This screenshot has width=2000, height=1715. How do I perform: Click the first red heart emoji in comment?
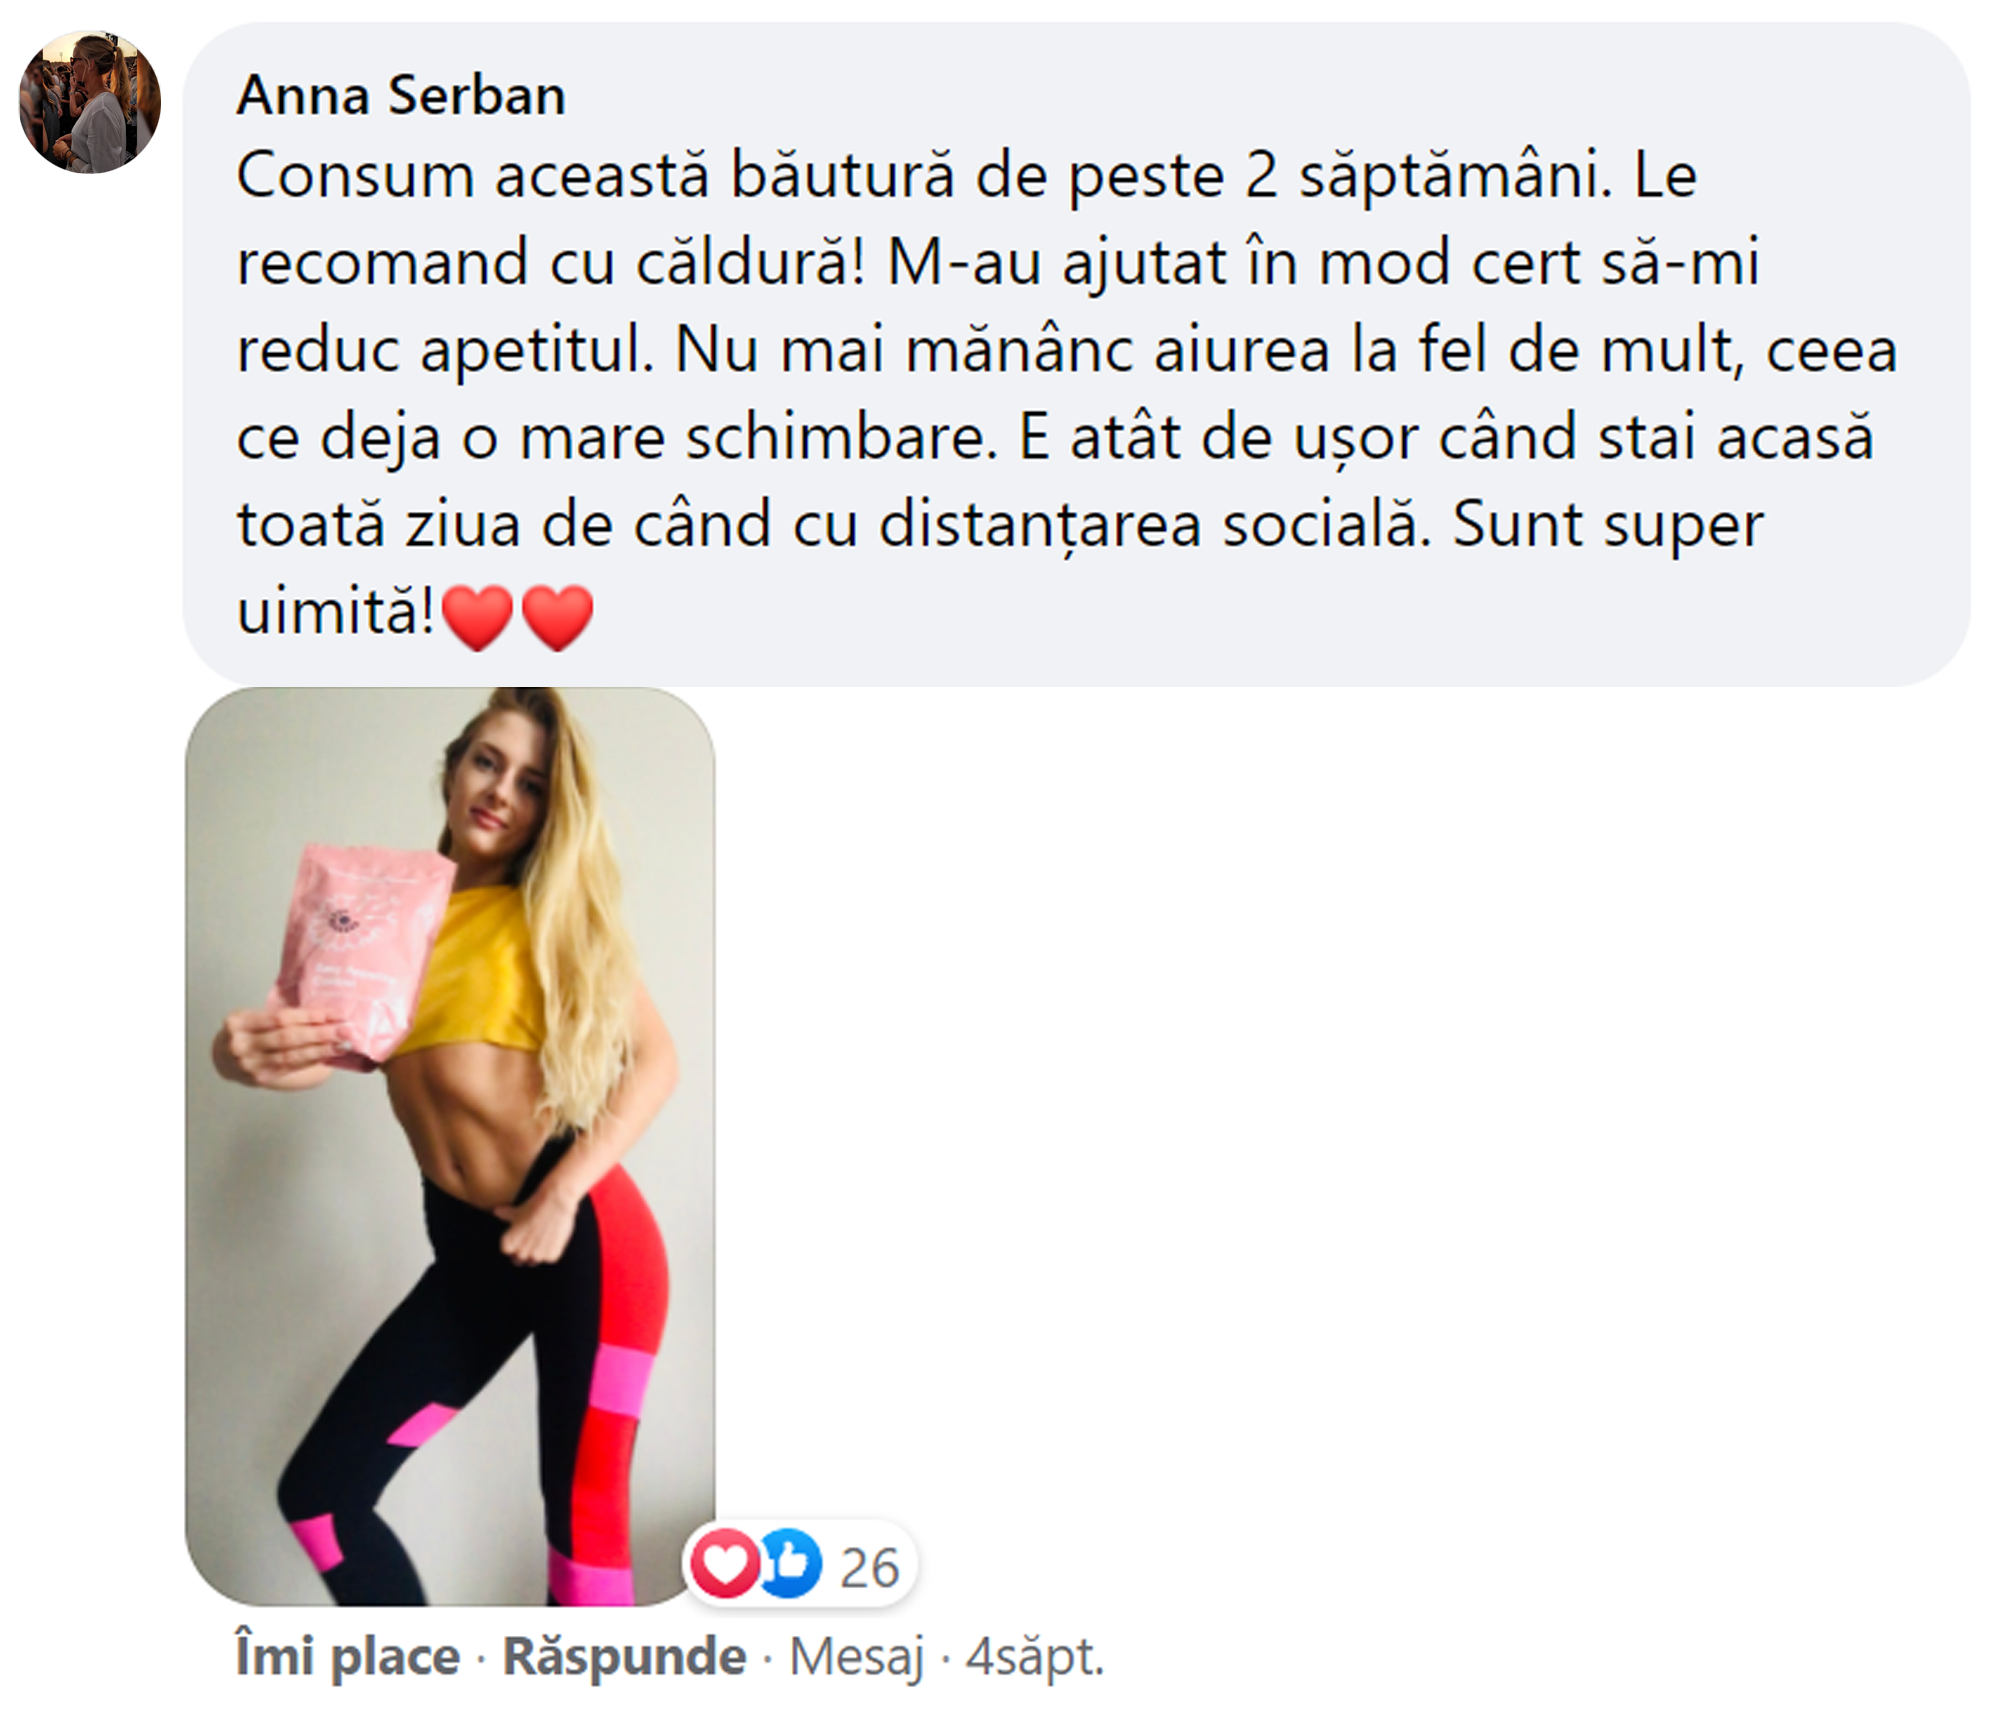point(477,616)
